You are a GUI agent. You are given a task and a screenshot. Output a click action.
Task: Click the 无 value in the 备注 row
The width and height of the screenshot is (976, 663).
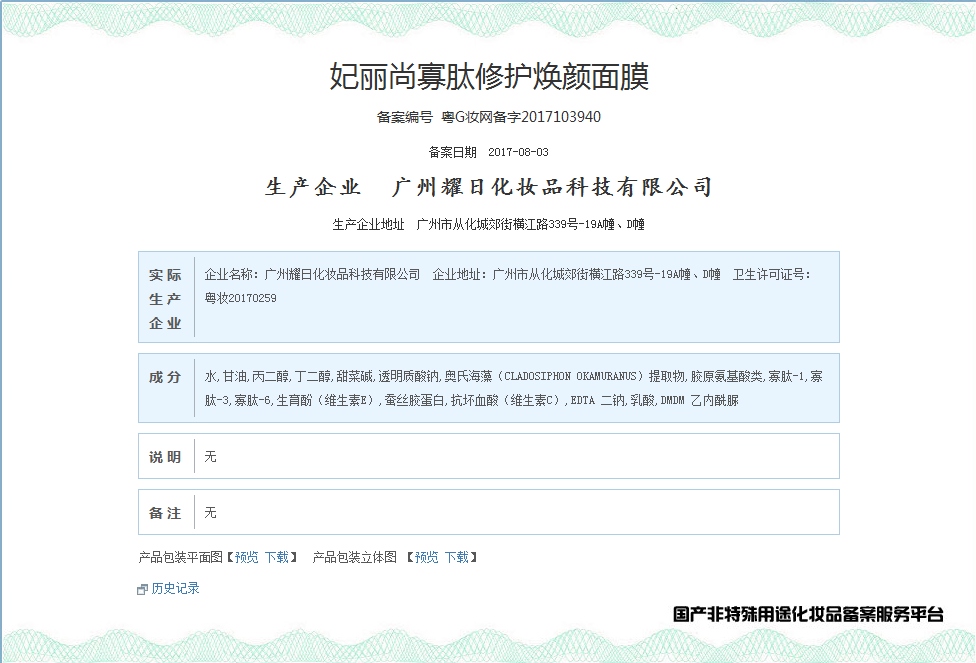tap(211, 512)
